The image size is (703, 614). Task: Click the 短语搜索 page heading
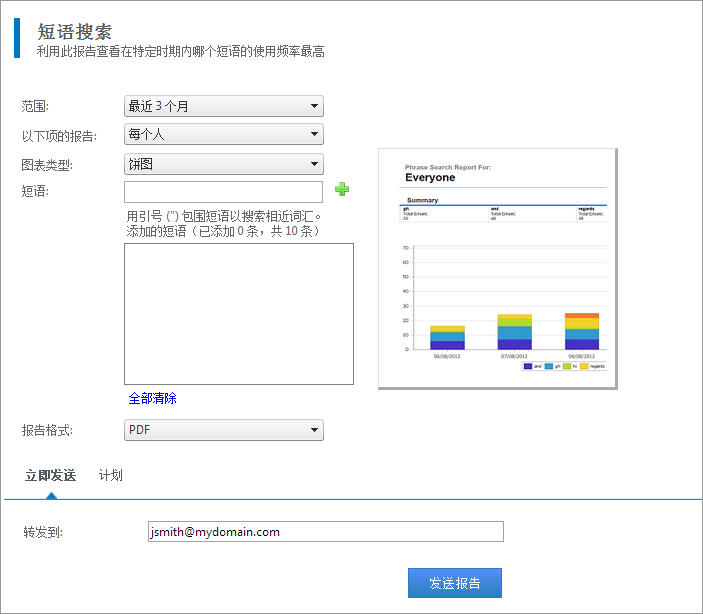tap(74, 32)
